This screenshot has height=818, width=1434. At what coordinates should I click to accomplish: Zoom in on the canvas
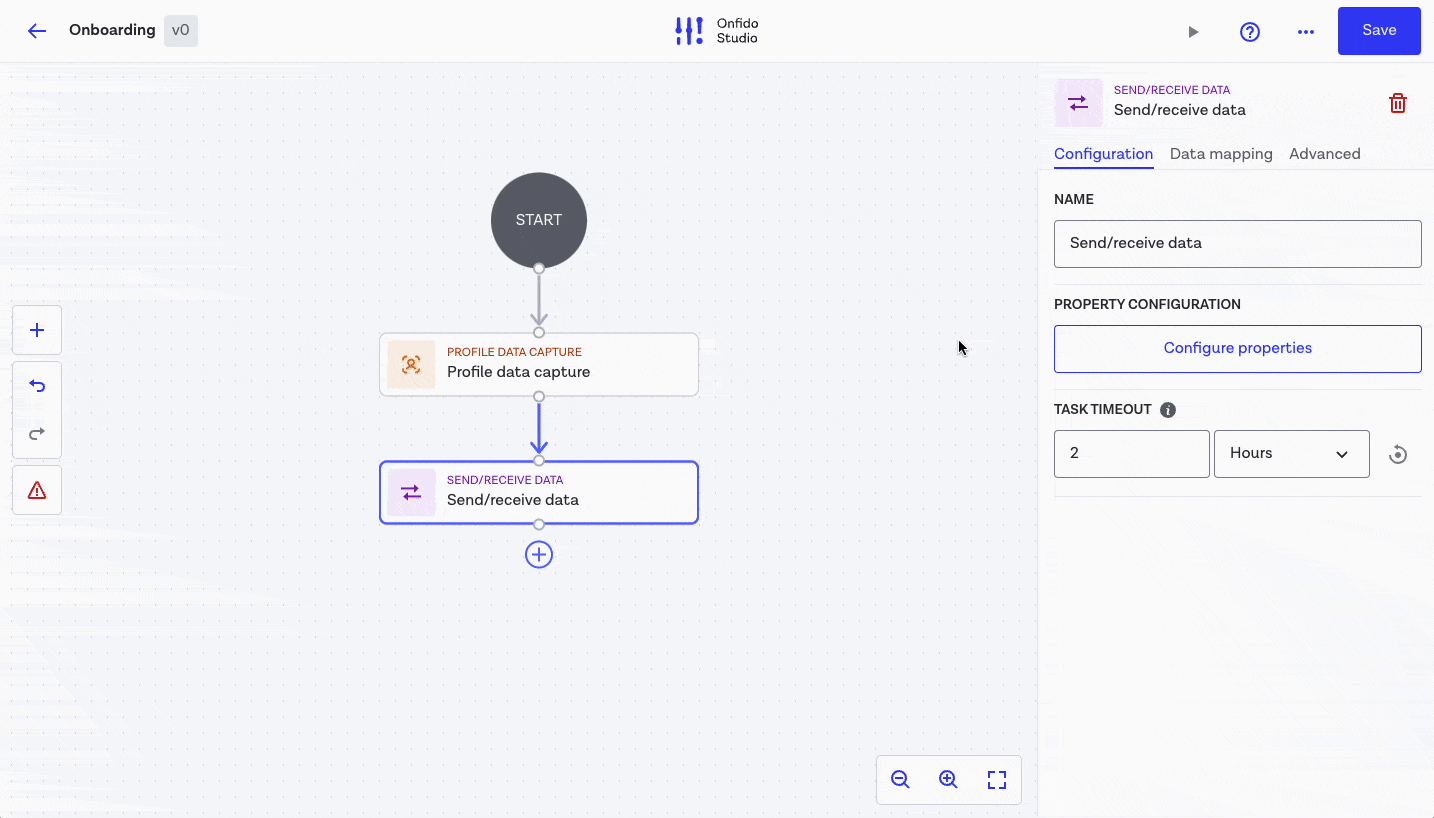pos(948,780)
